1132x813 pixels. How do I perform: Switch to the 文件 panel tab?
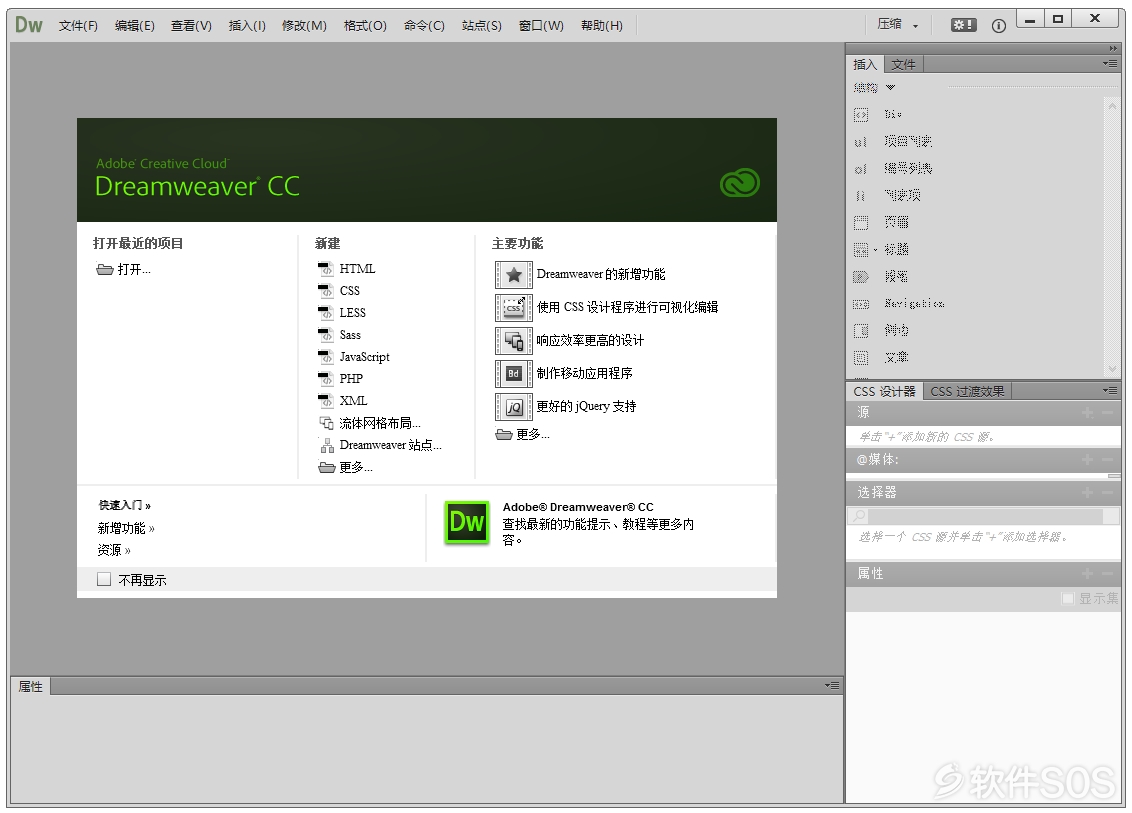[x=903, y=64]
